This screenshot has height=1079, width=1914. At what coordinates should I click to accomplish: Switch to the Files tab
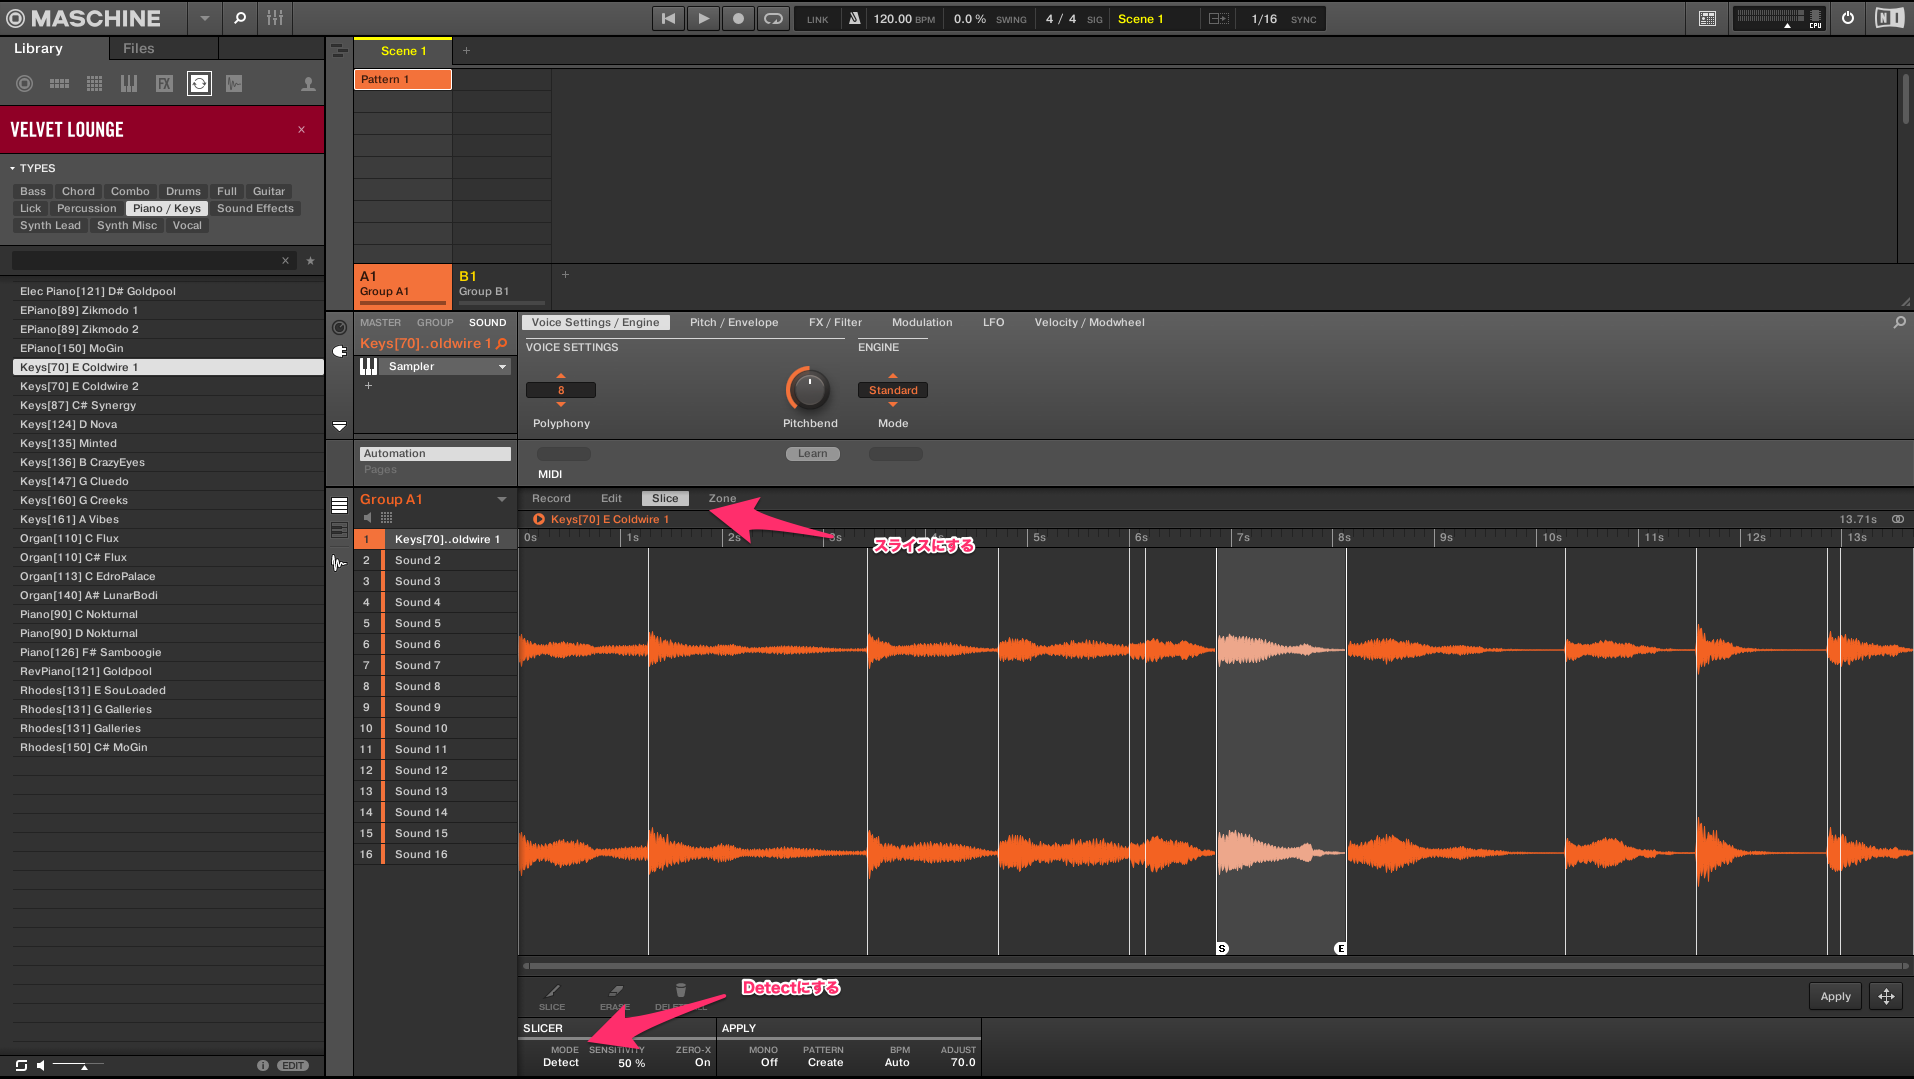click(x=138, y=48)
